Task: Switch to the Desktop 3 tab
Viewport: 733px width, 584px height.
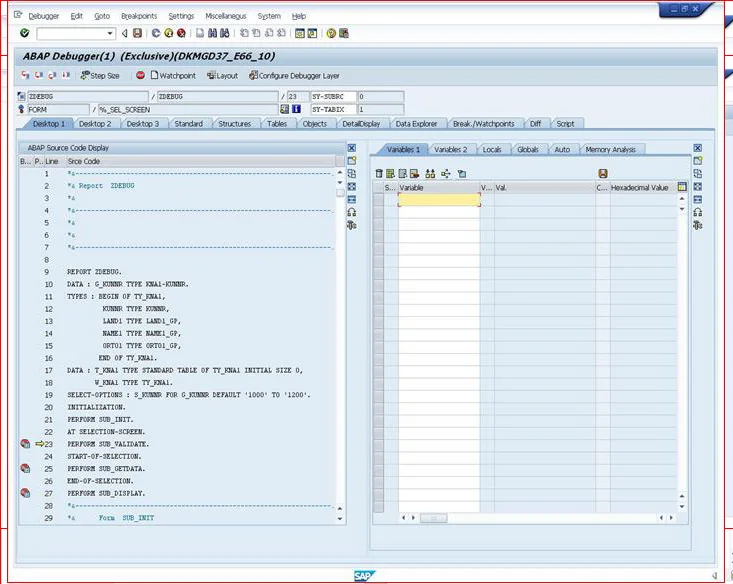Action: click(x=143, y=123)
